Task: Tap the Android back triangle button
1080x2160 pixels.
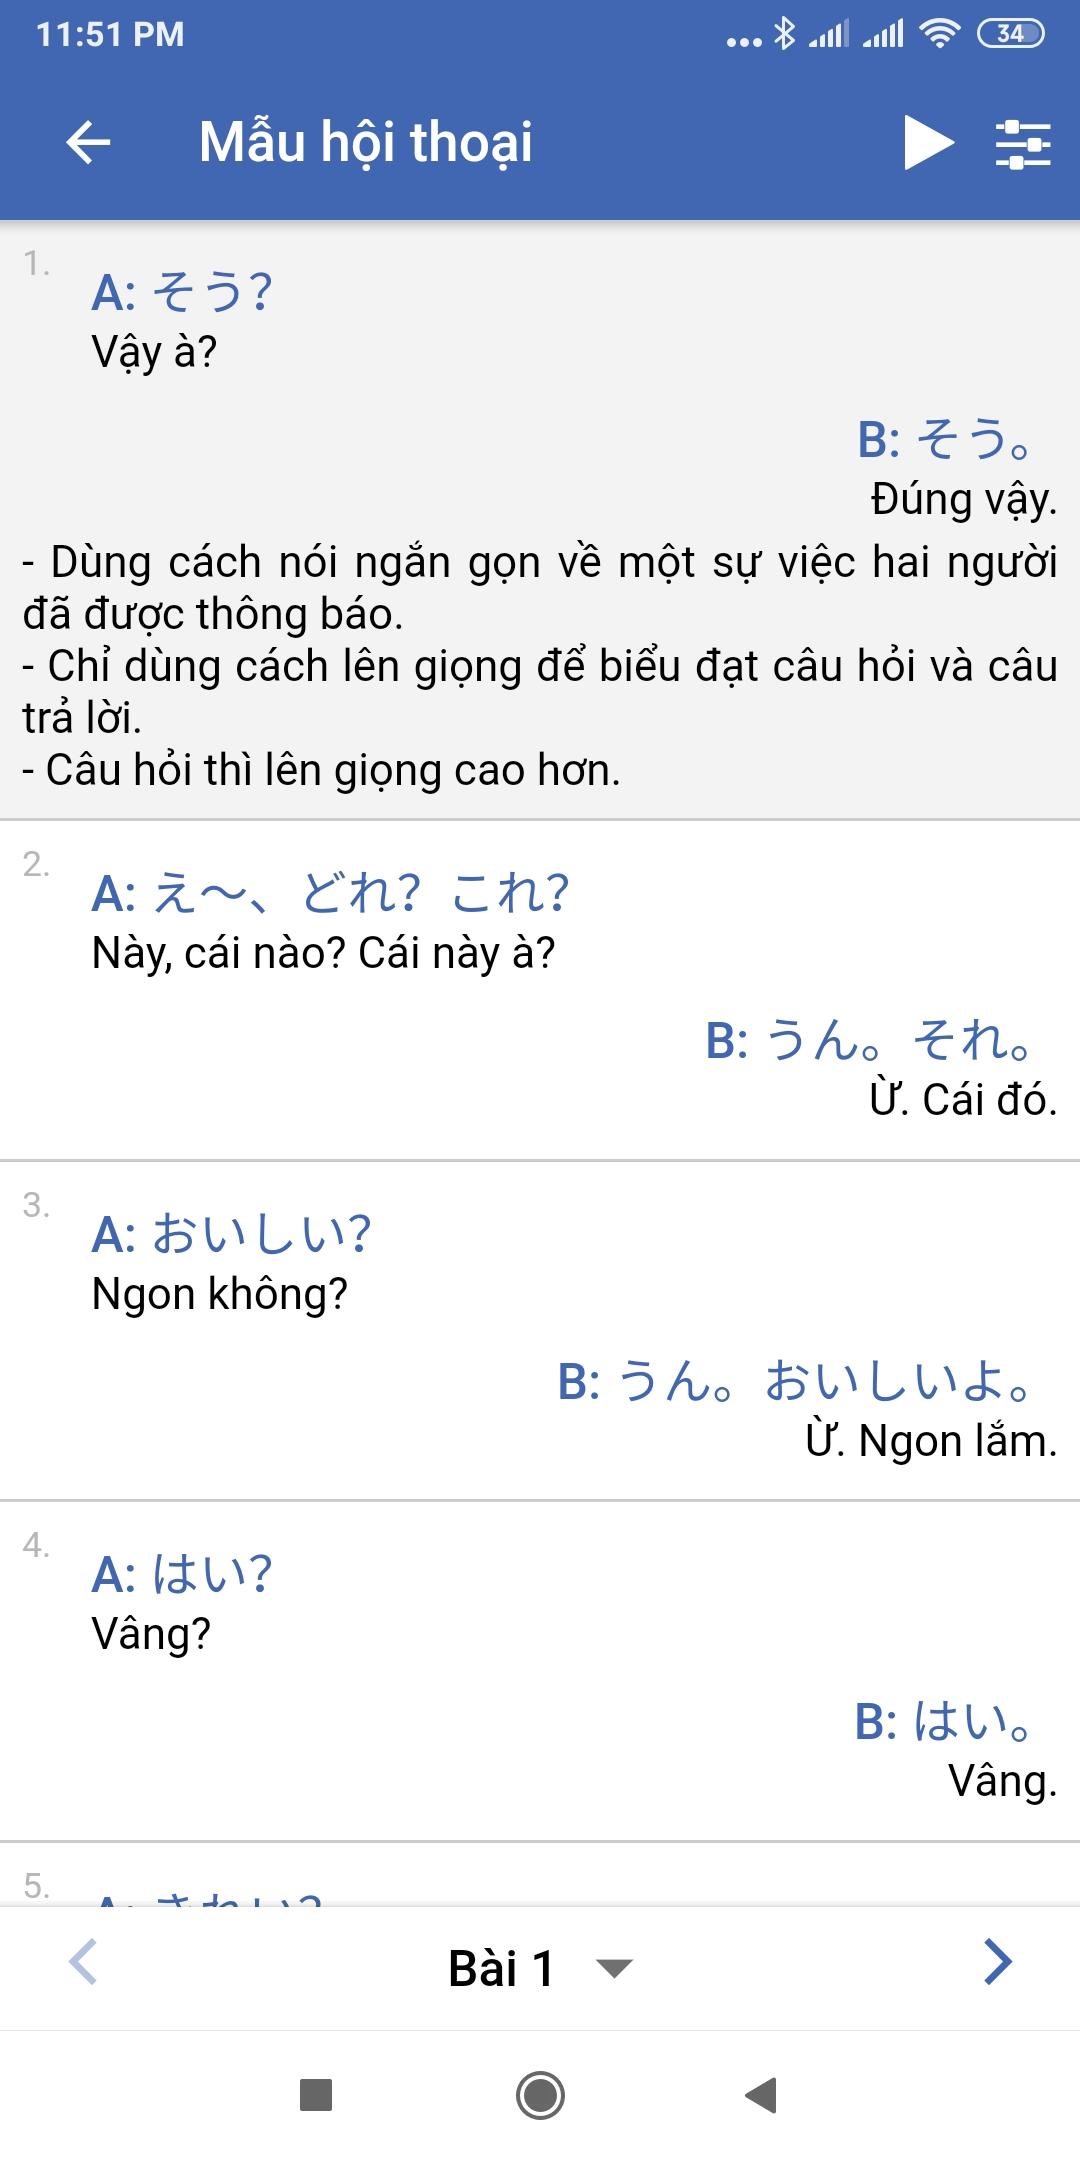Action: [x=762, y=2094]
